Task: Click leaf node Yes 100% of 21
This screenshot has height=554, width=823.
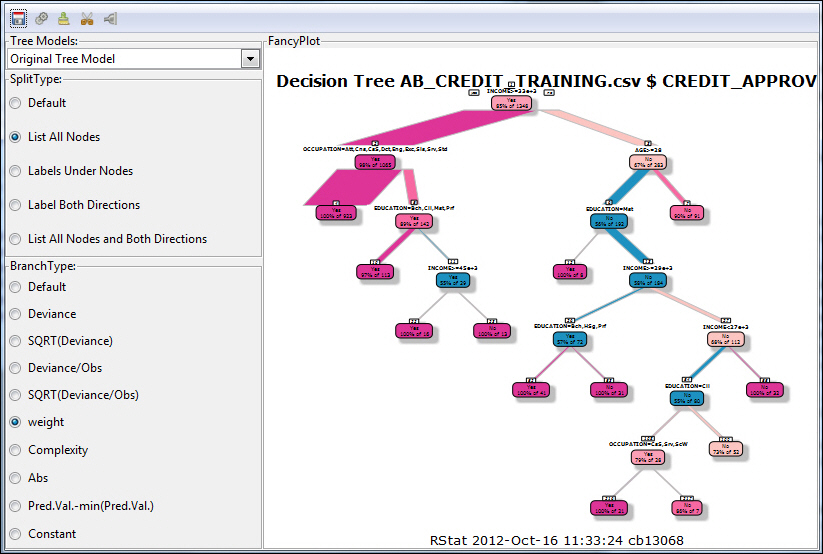Action: (608, 508)
